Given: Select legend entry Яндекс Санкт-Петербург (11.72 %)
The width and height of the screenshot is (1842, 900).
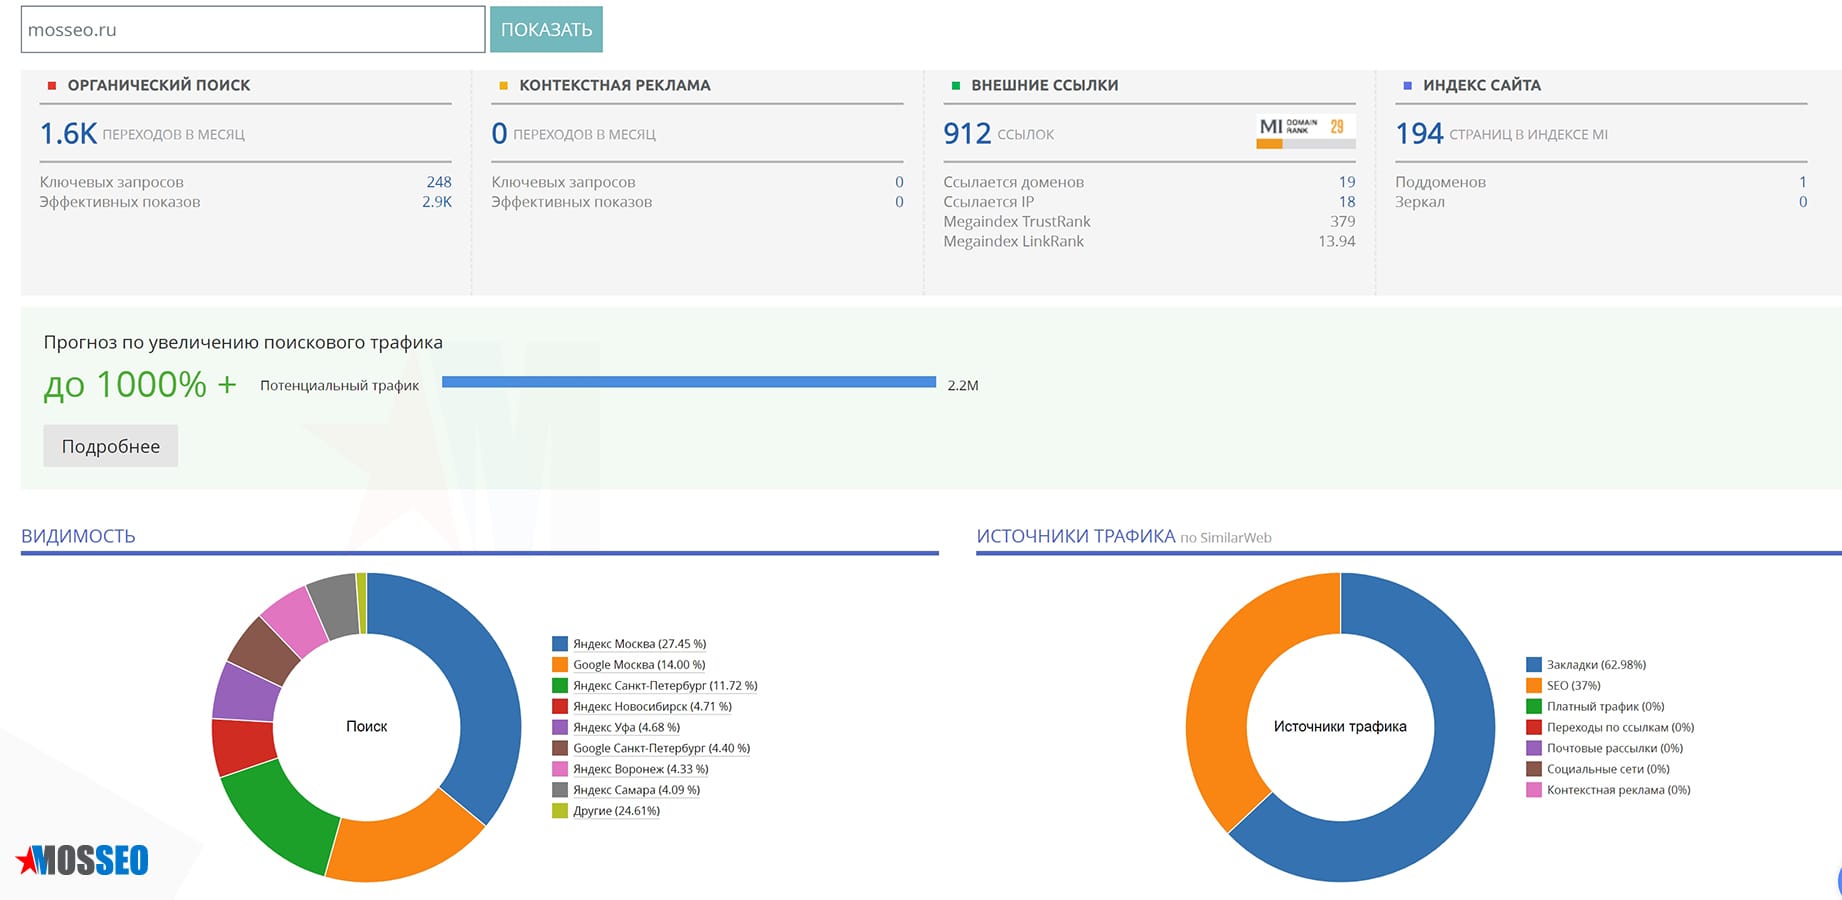Looking at the screenshot, I should point(665,686).
